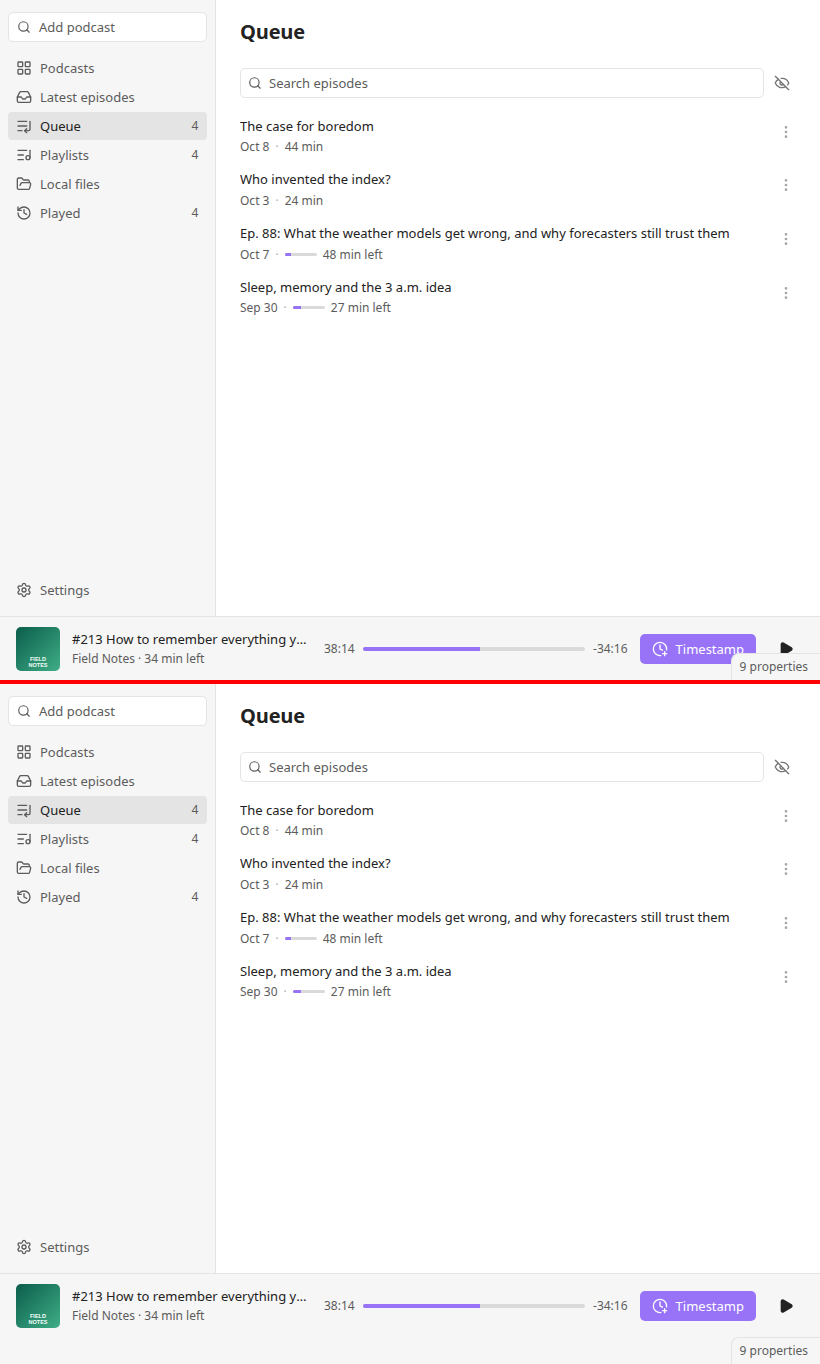Open Latest episodes in the lower sidebar
Viewport: 820px width, 1364px height.
pos(107,781)
